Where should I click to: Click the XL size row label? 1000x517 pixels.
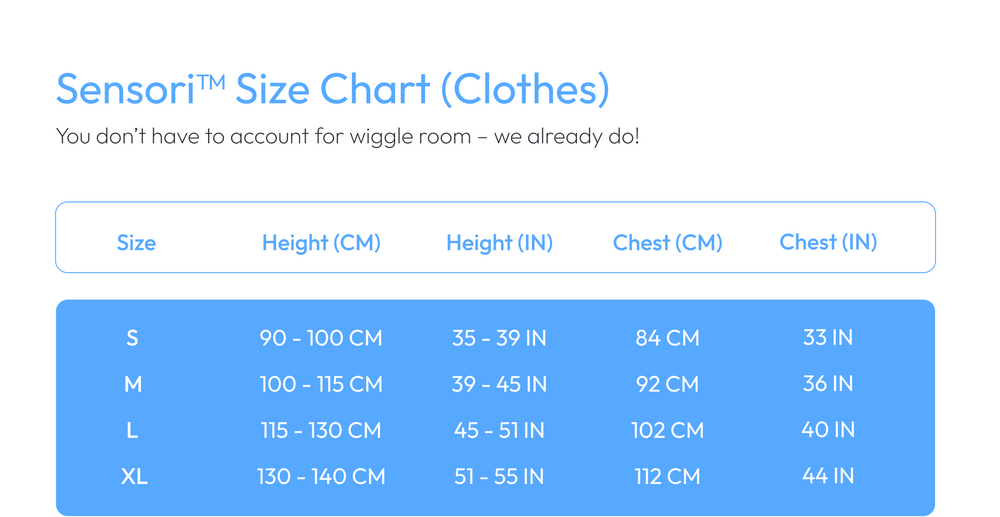135,476
